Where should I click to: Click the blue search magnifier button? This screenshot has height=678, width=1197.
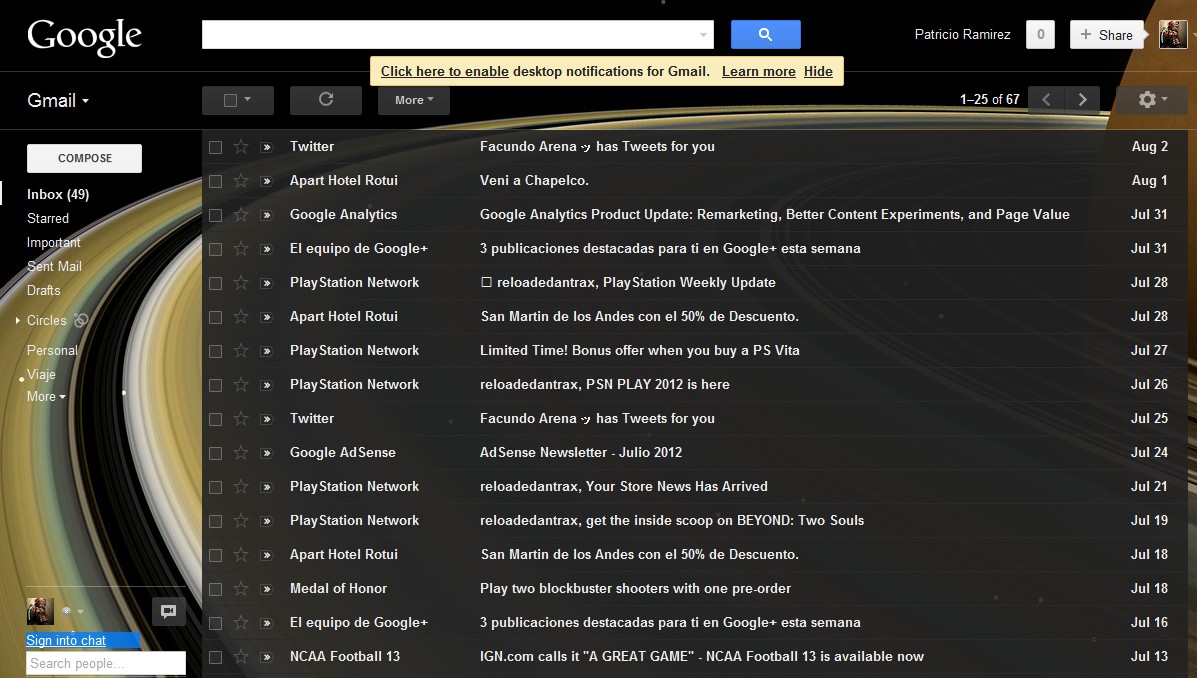(765, 34)
